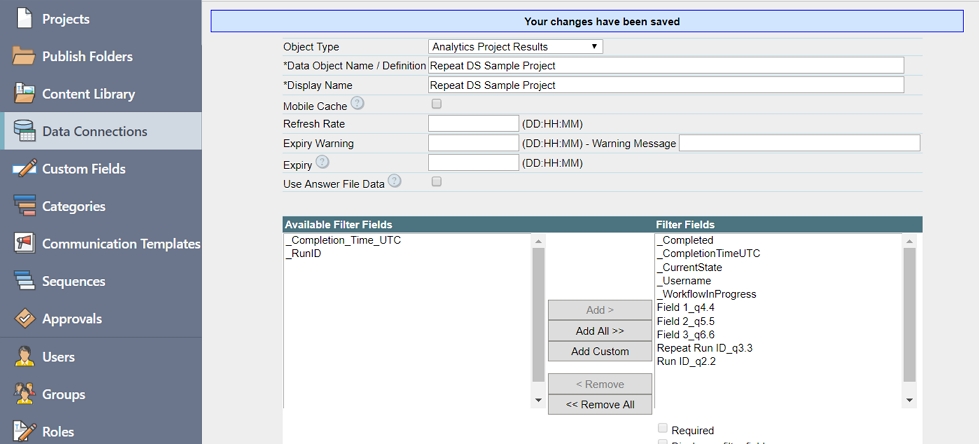Select Field 3_q6.6 in Filter Fields
Image resolution: width=979 pixels, height=444 pixels.
tap(686, 335)
